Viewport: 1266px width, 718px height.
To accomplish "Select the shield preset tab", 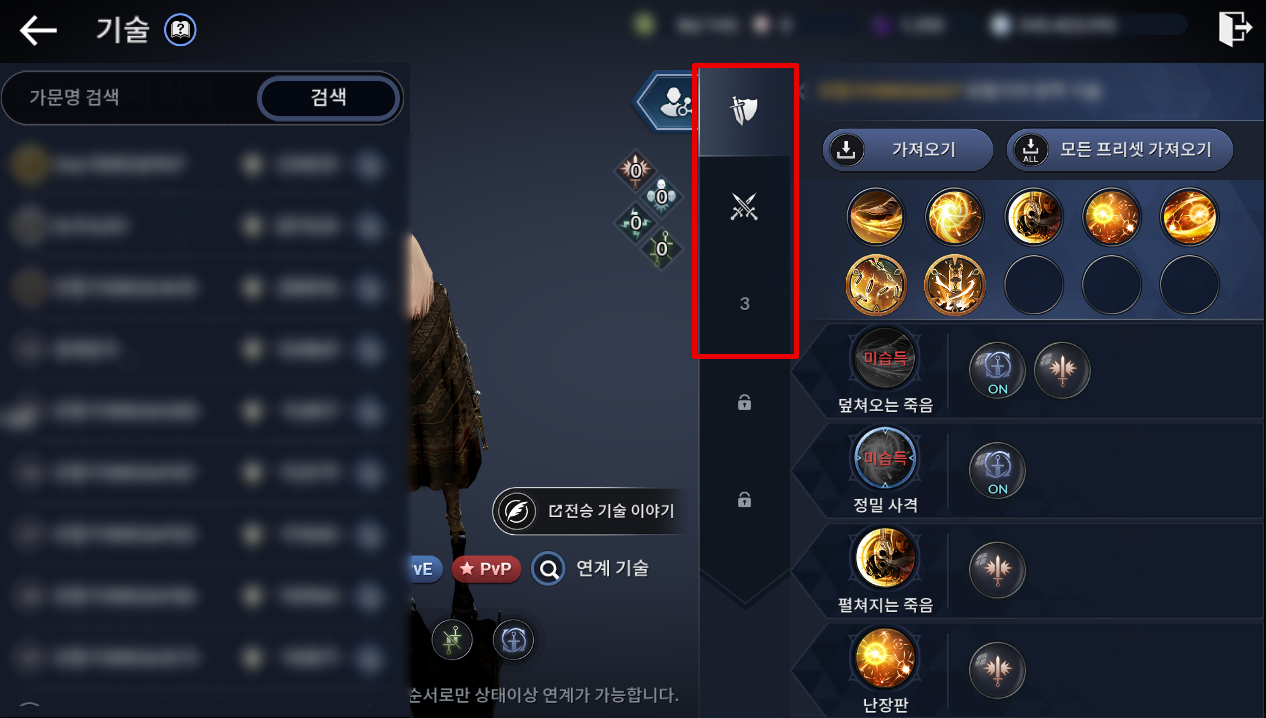I will pos(743,110).
